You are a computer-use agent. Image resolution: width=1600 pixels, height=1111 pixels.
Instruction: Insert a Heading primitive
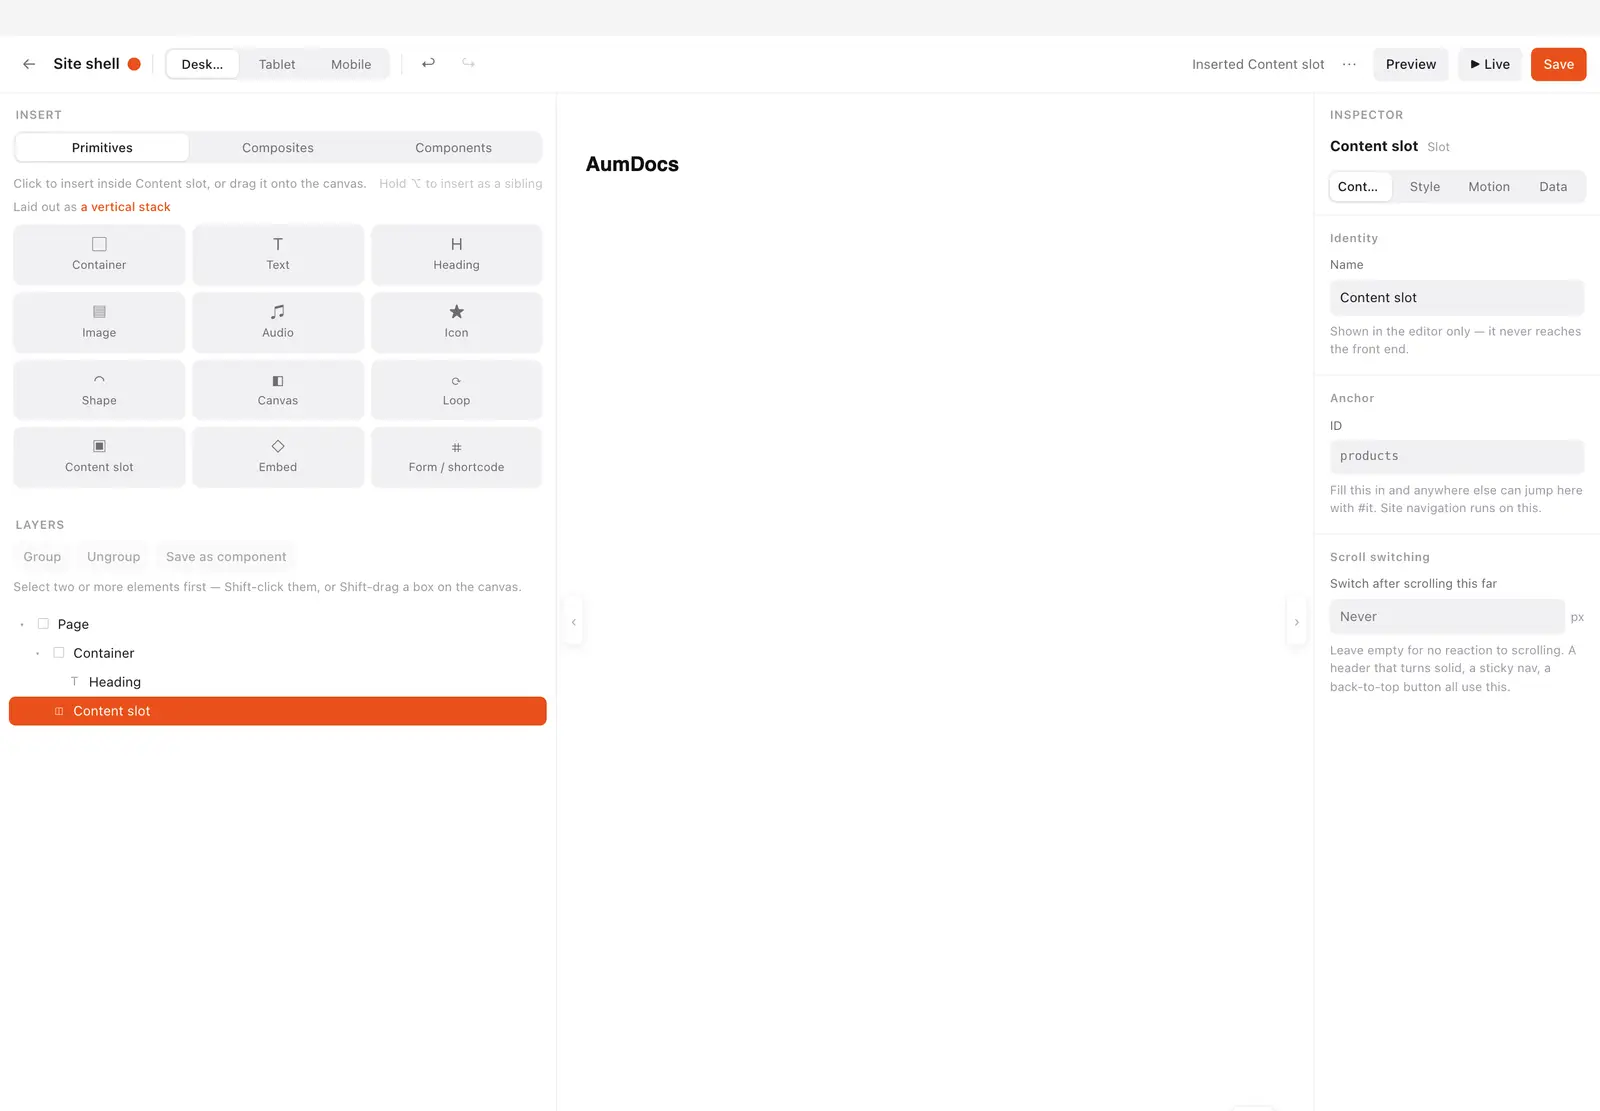pyautogui.click(x=456, y=254)
